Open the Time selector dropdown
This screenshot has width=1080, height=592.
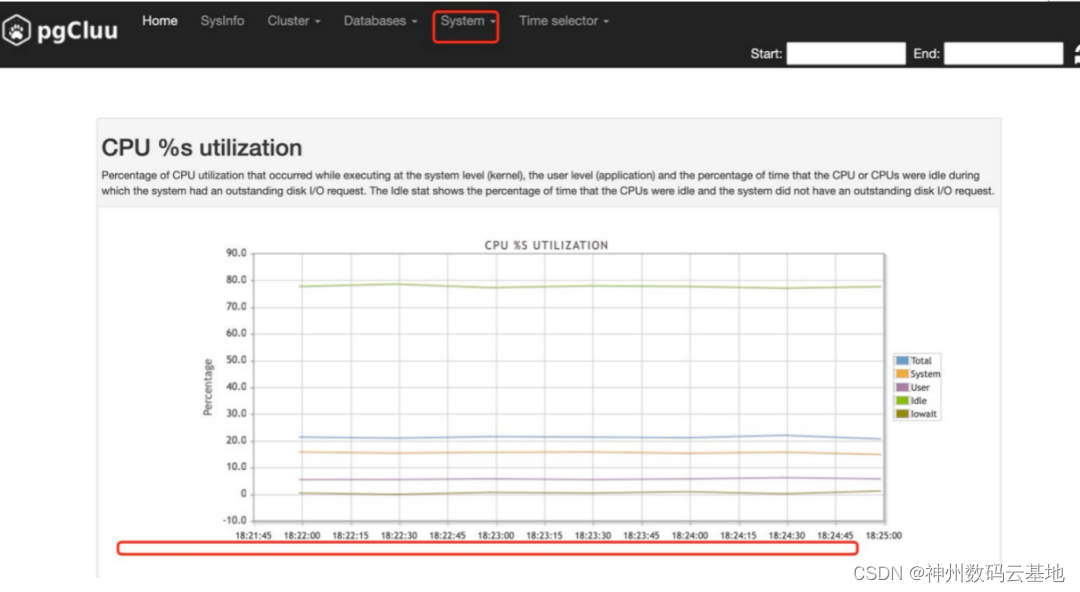pyautogui.click(x=564, y=21)
